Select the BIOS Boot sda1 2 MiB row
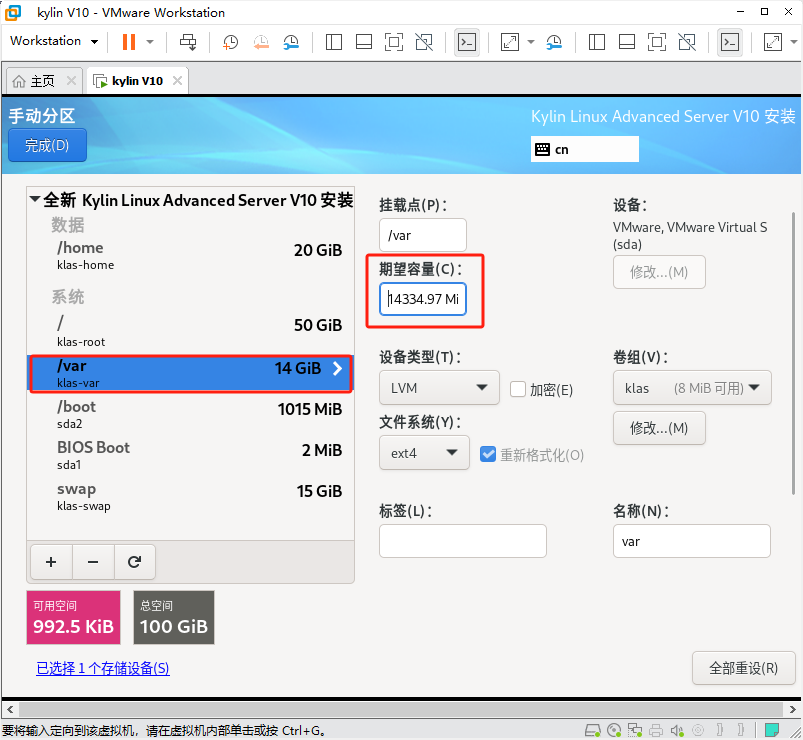Screen dimensions: 803x740 pos(191,455)
